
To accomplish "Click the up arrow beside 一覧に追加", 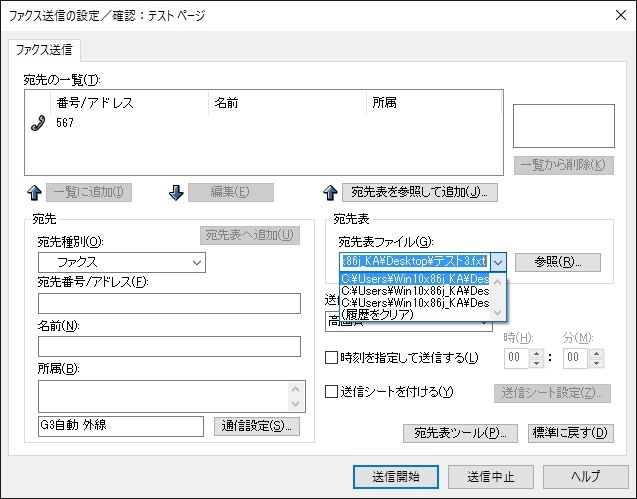I will [34, 192].
